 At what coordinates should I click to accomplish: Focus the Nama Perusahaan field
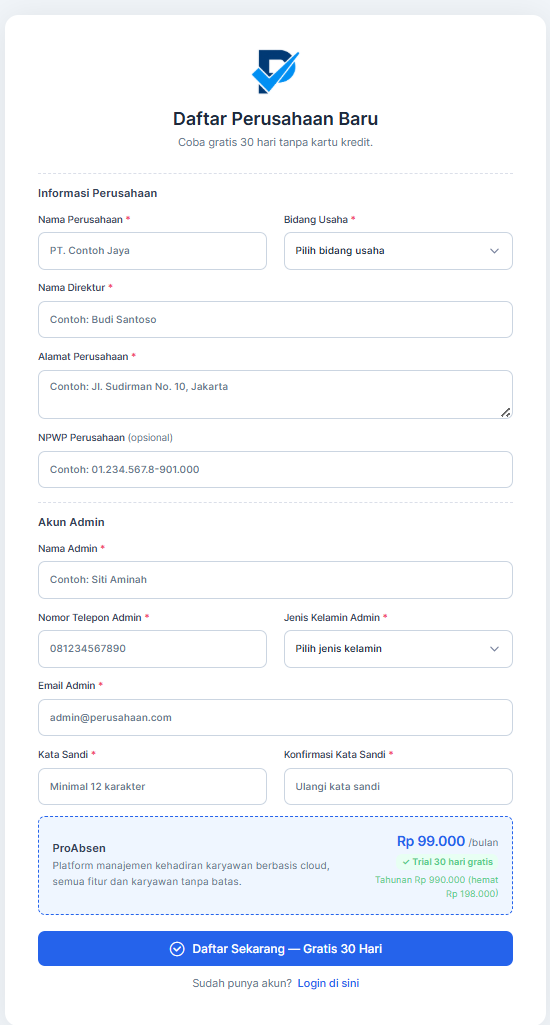click(152, 251)
